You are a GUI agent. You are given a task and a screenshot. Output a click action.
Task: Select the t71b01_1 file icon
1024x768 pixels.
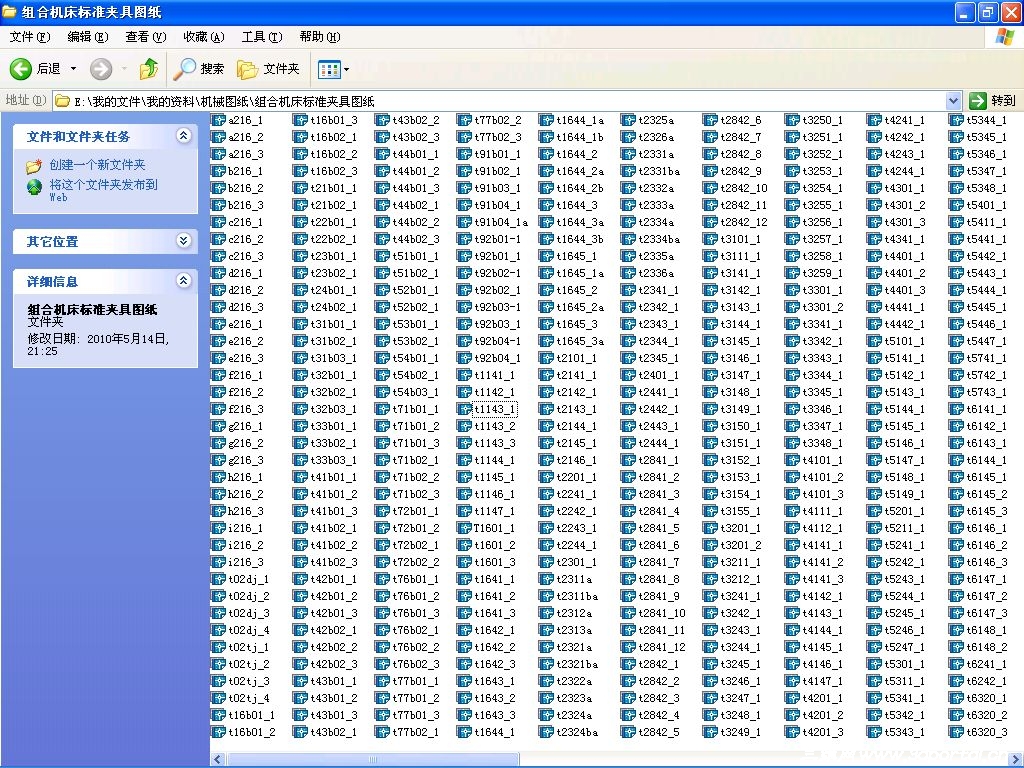(381, 409)
